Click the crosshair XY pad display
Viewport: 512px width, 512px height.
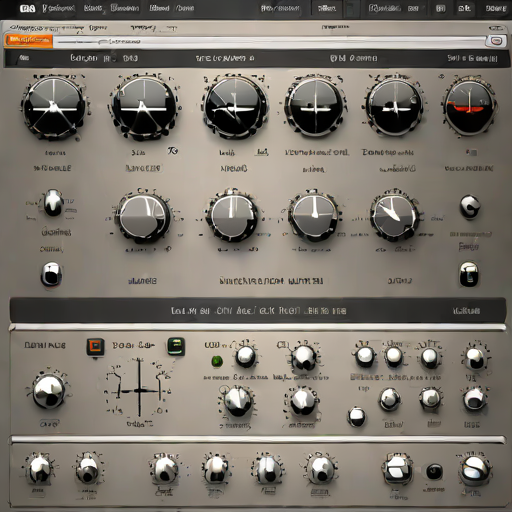pos(139,388)
